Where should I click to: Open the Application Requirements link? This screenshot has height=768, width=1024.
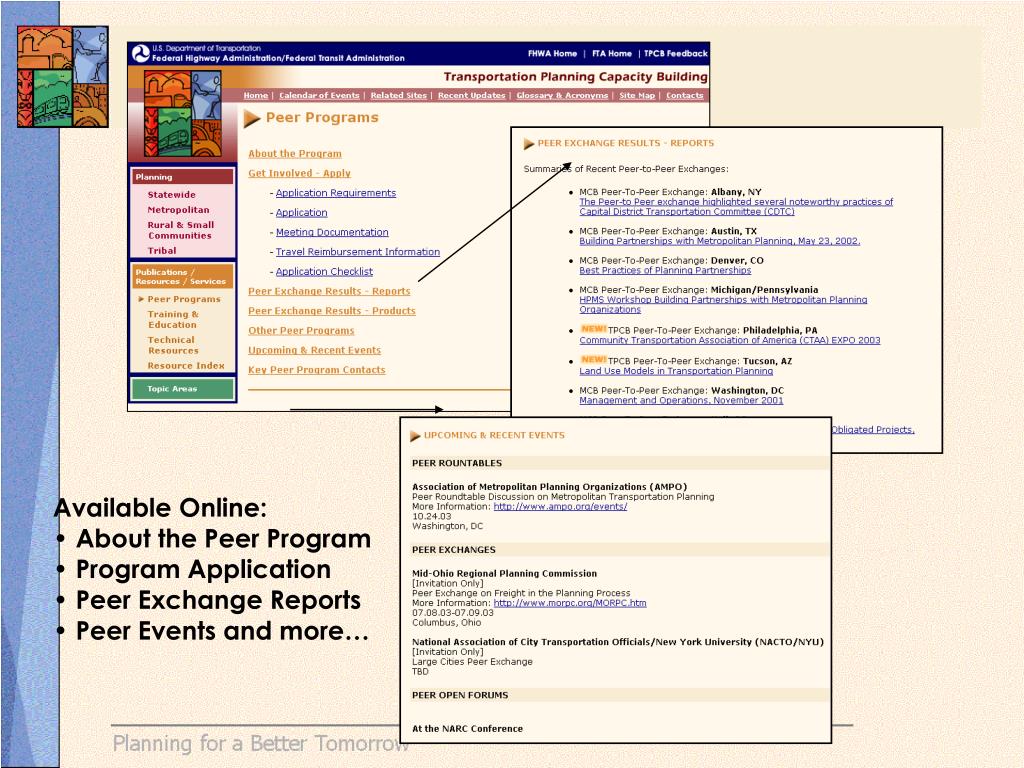coord(336,193)
